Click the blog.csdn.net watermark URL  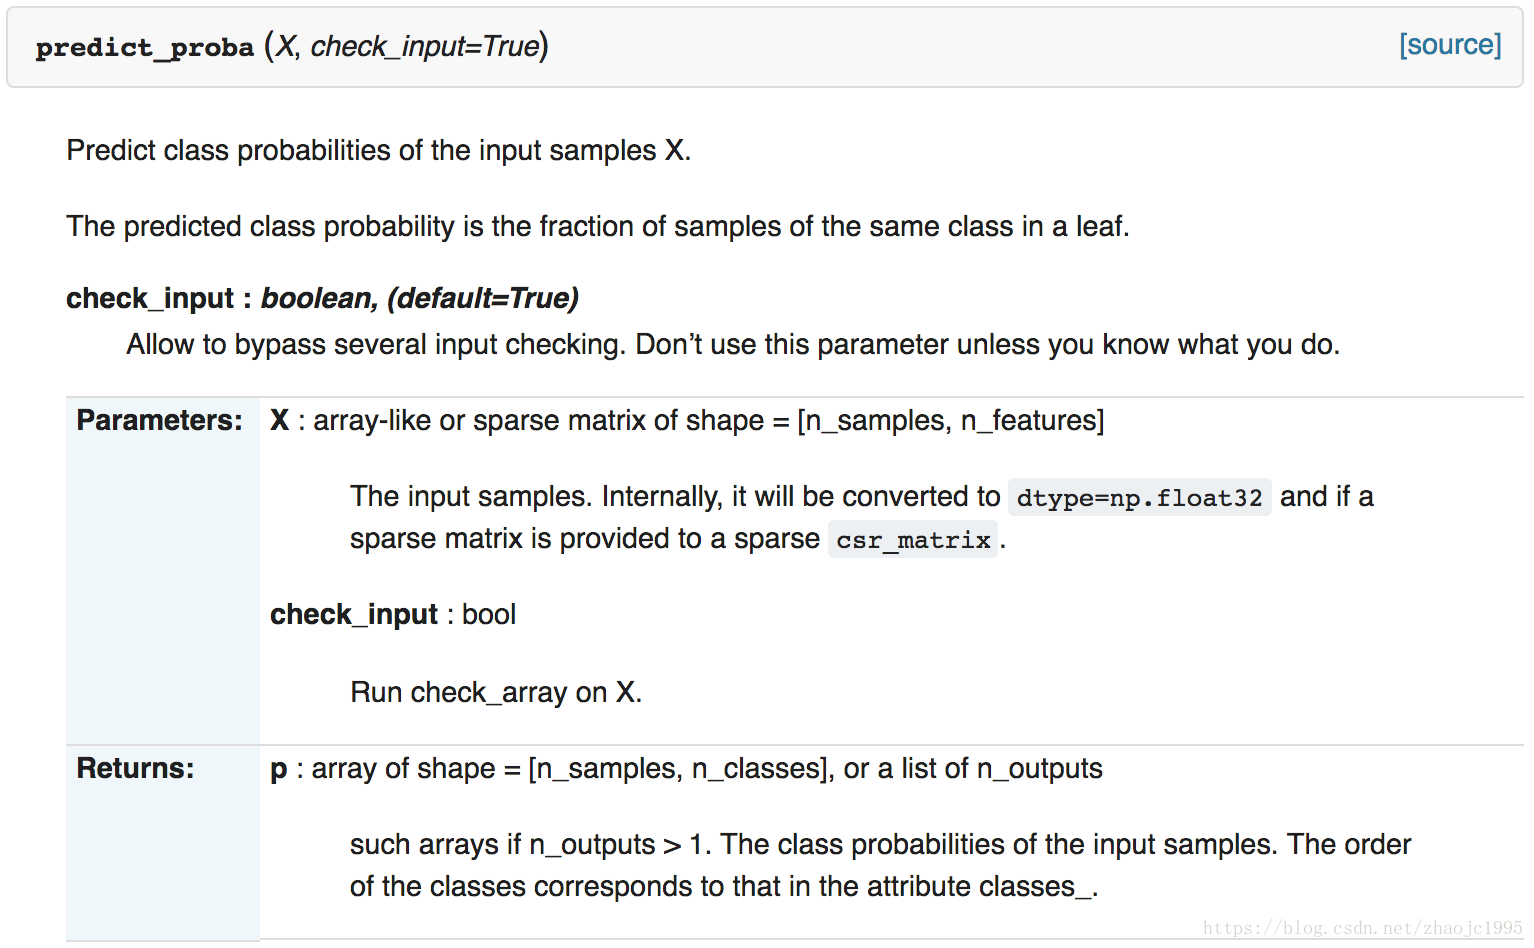(1362, 928)
